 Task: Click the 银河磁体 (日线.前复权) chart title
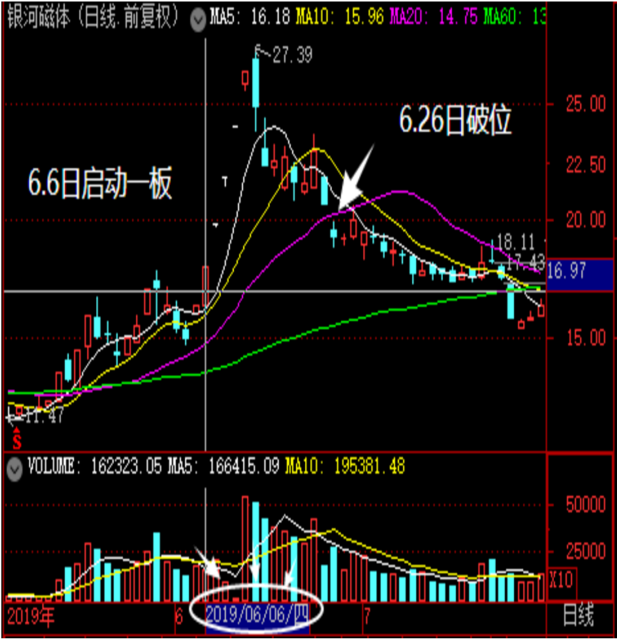[x=93, y=18]
